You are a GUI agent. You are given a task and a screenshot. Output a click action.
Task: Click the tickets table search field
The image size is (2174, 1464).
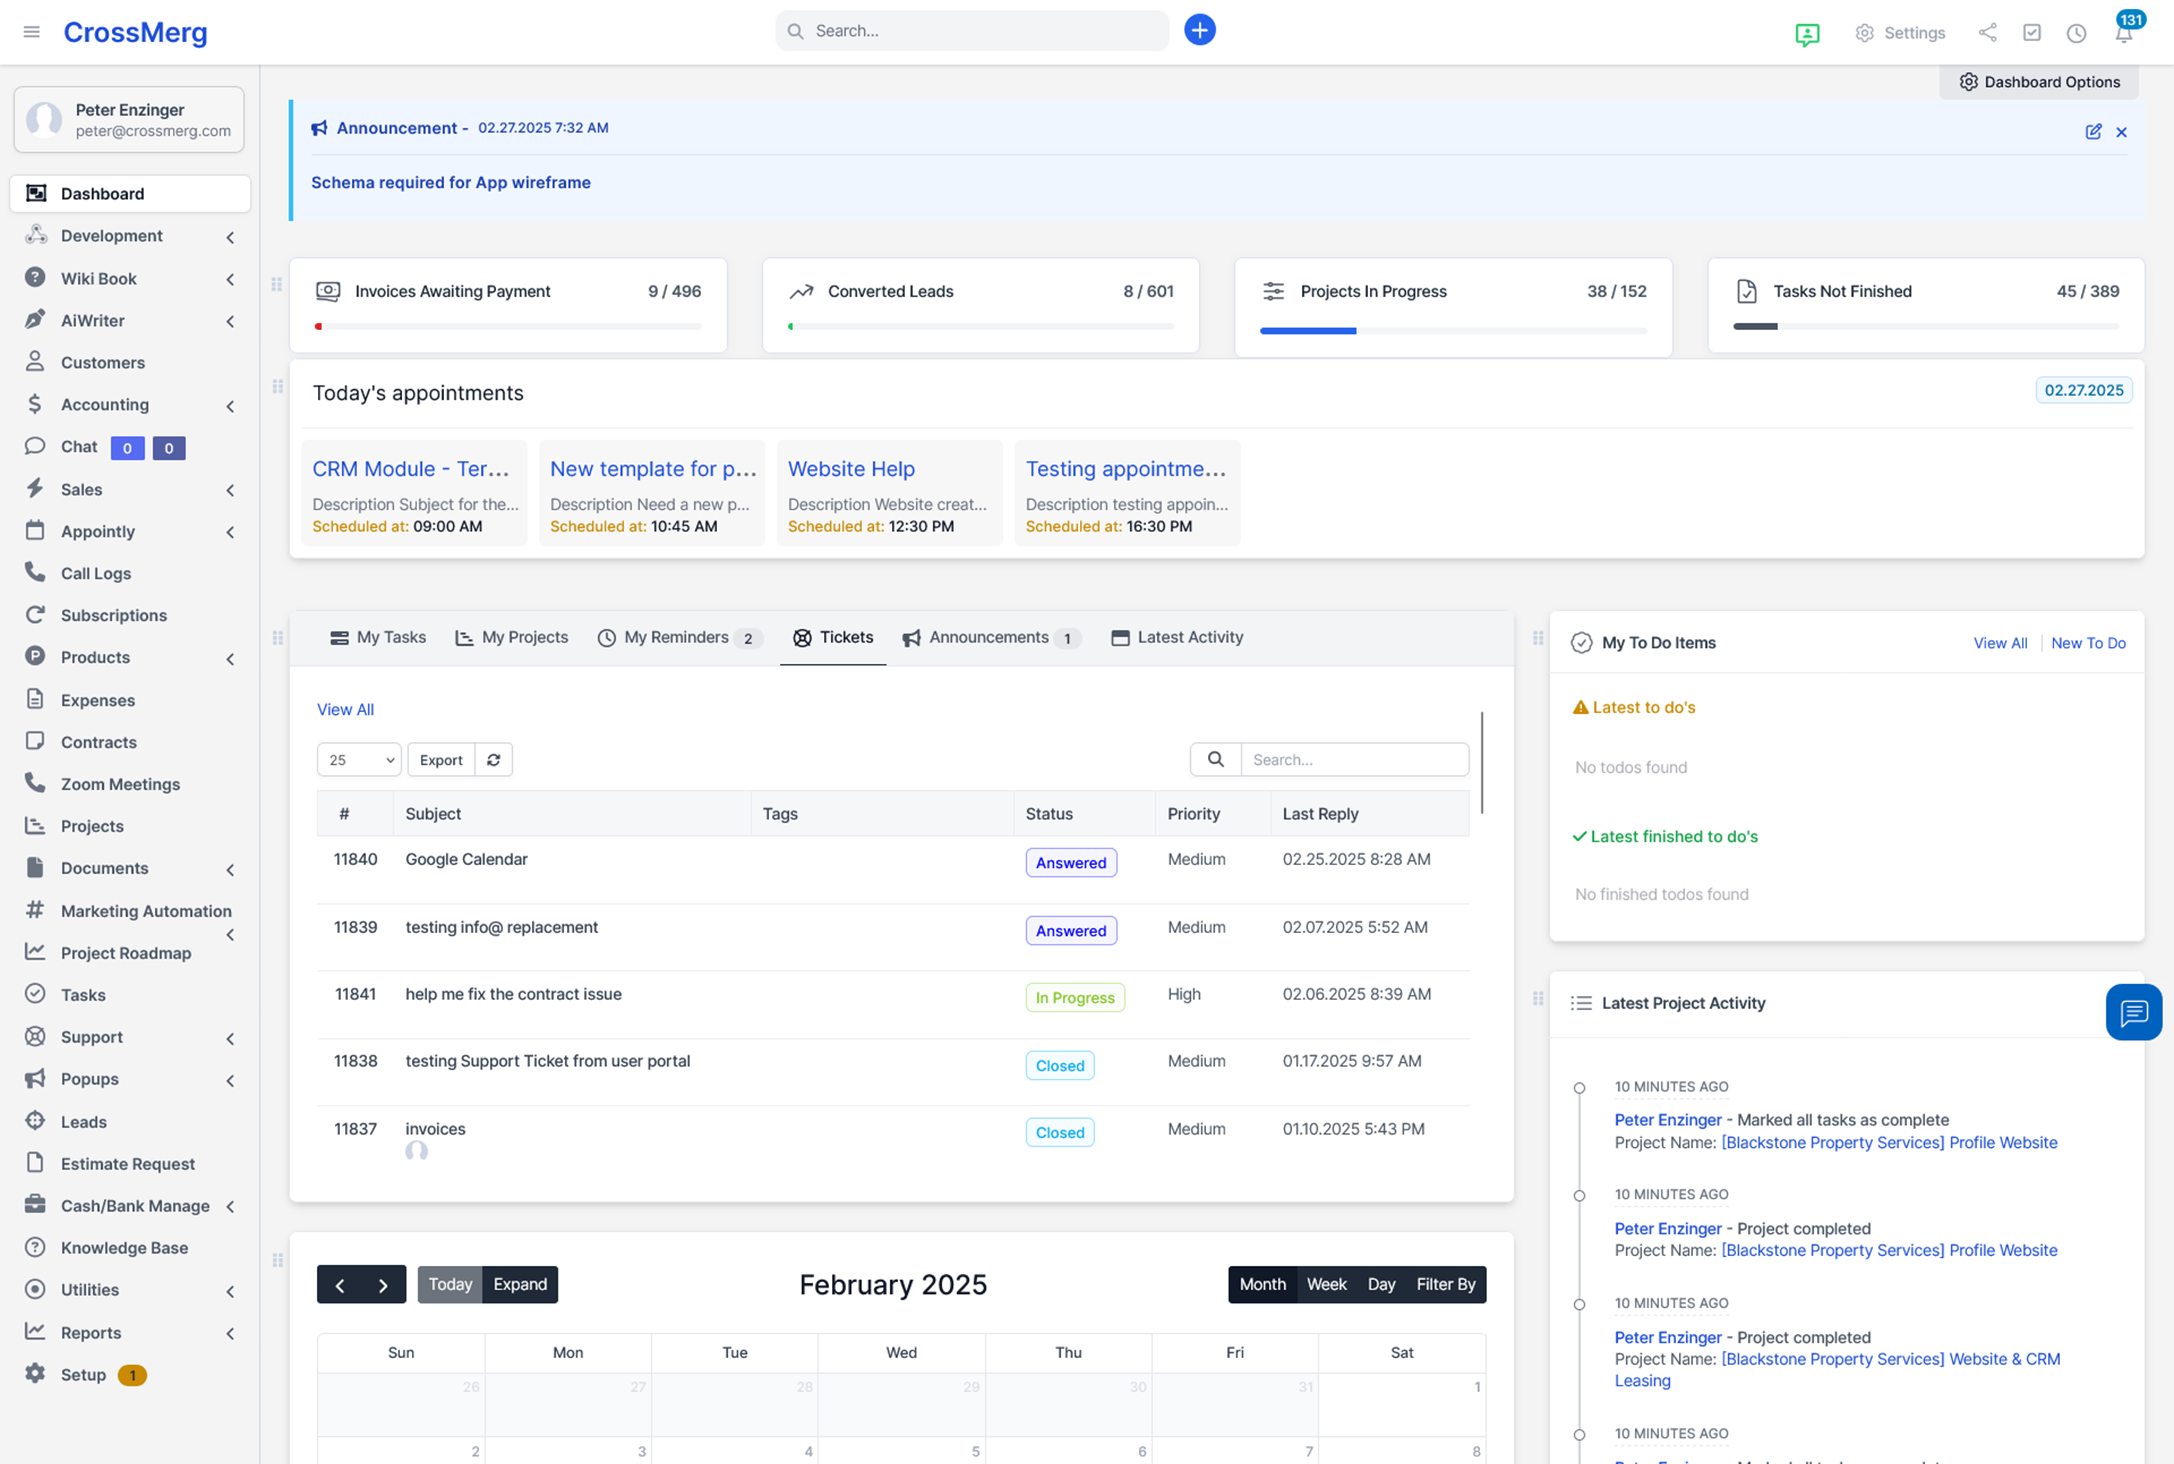point(1354,760)
